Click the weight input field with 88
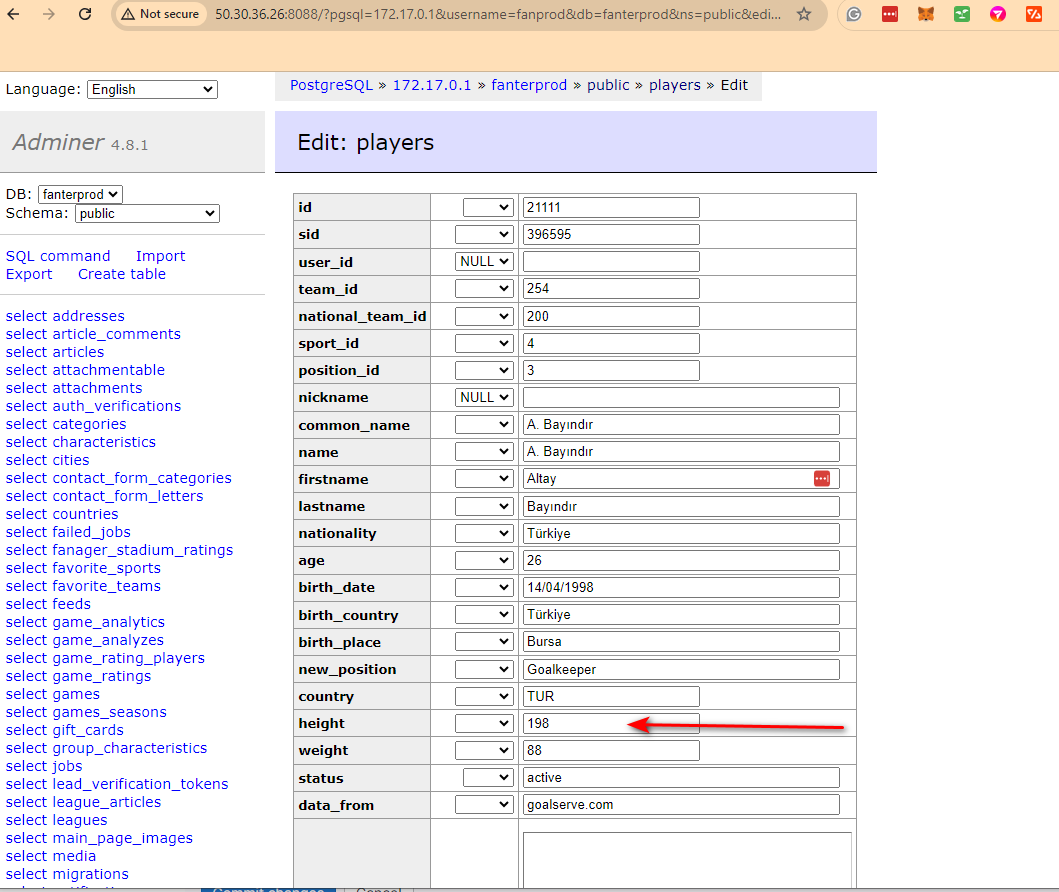The height and width of the screenshot is (892, 1059). click(x=611, y=750)
